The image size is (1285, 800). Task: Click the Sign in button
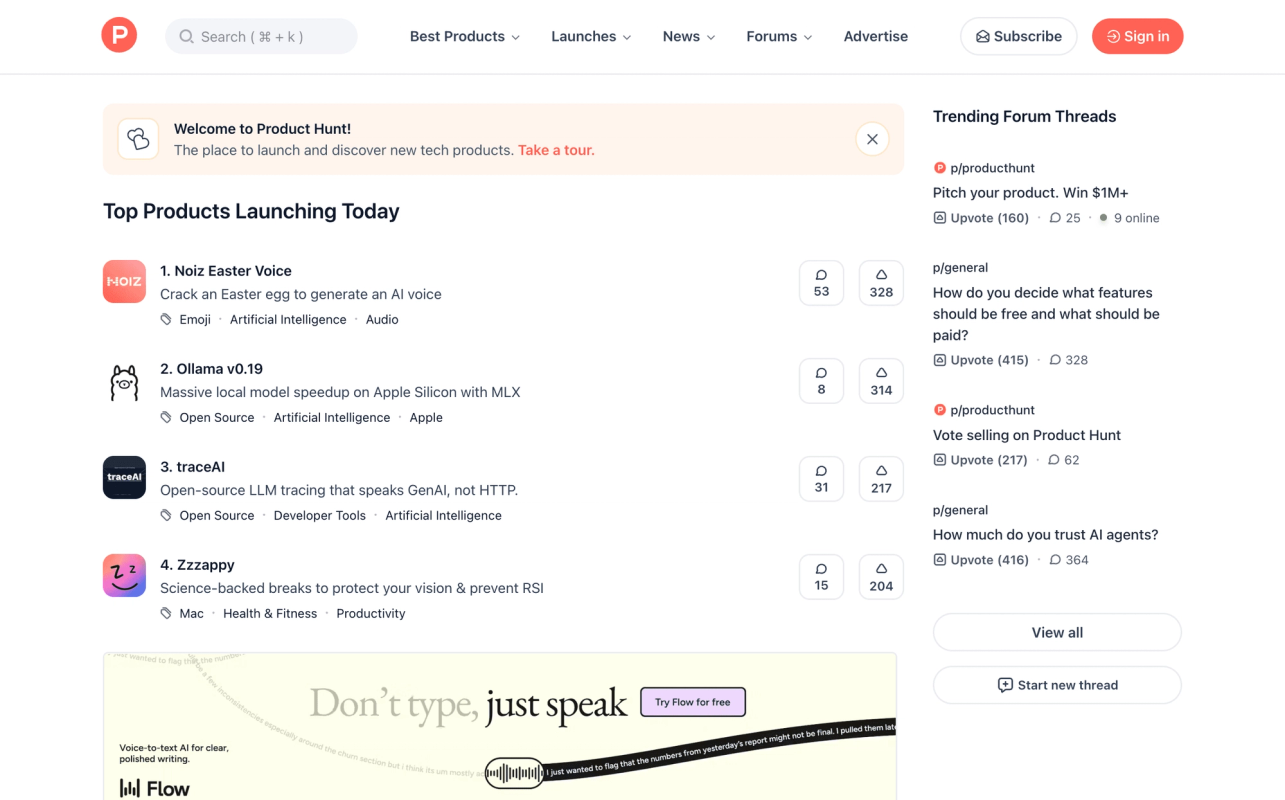[x=1137, y=37]
